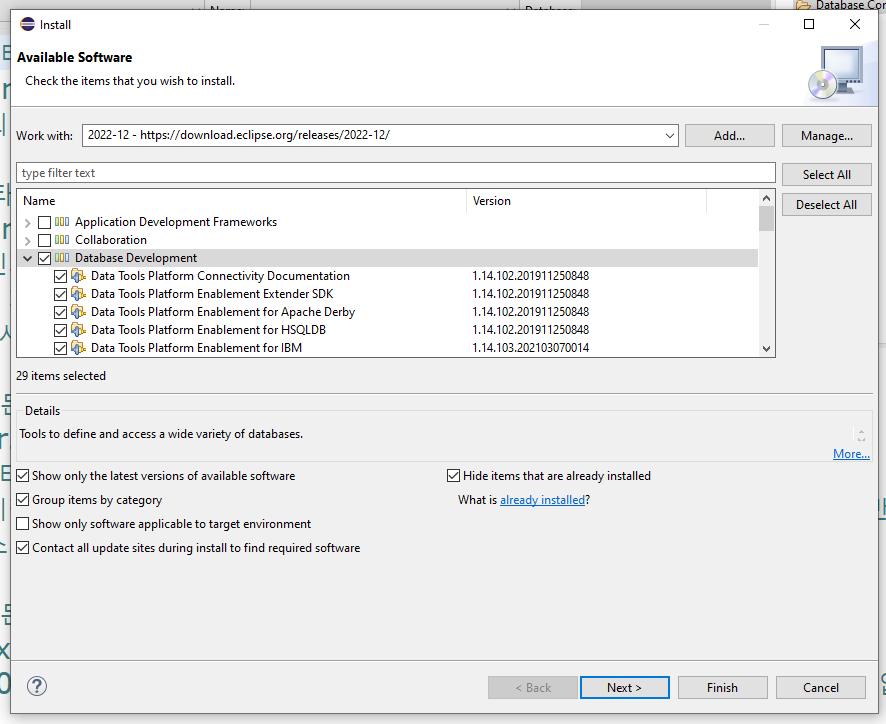Open the More... details link

(x=851, y=454)
